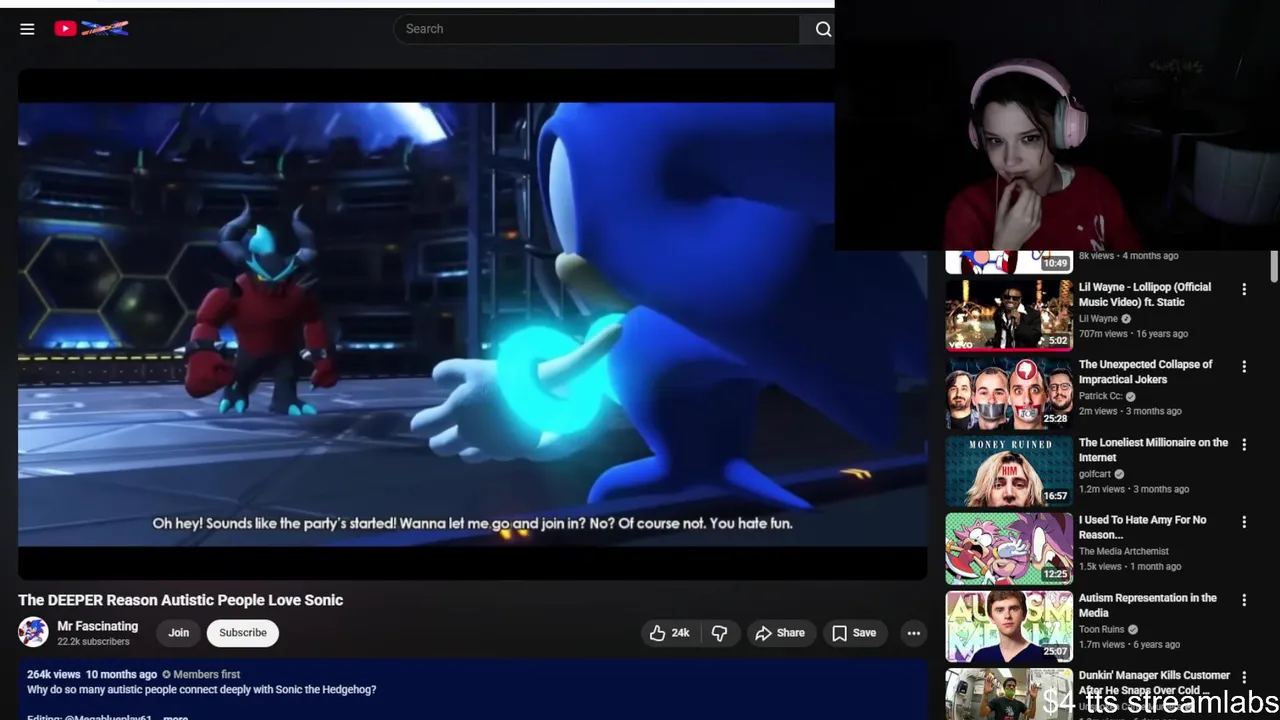Expand the description with ...more
This screenshot has width=1280, height=720.
(175, 717)
